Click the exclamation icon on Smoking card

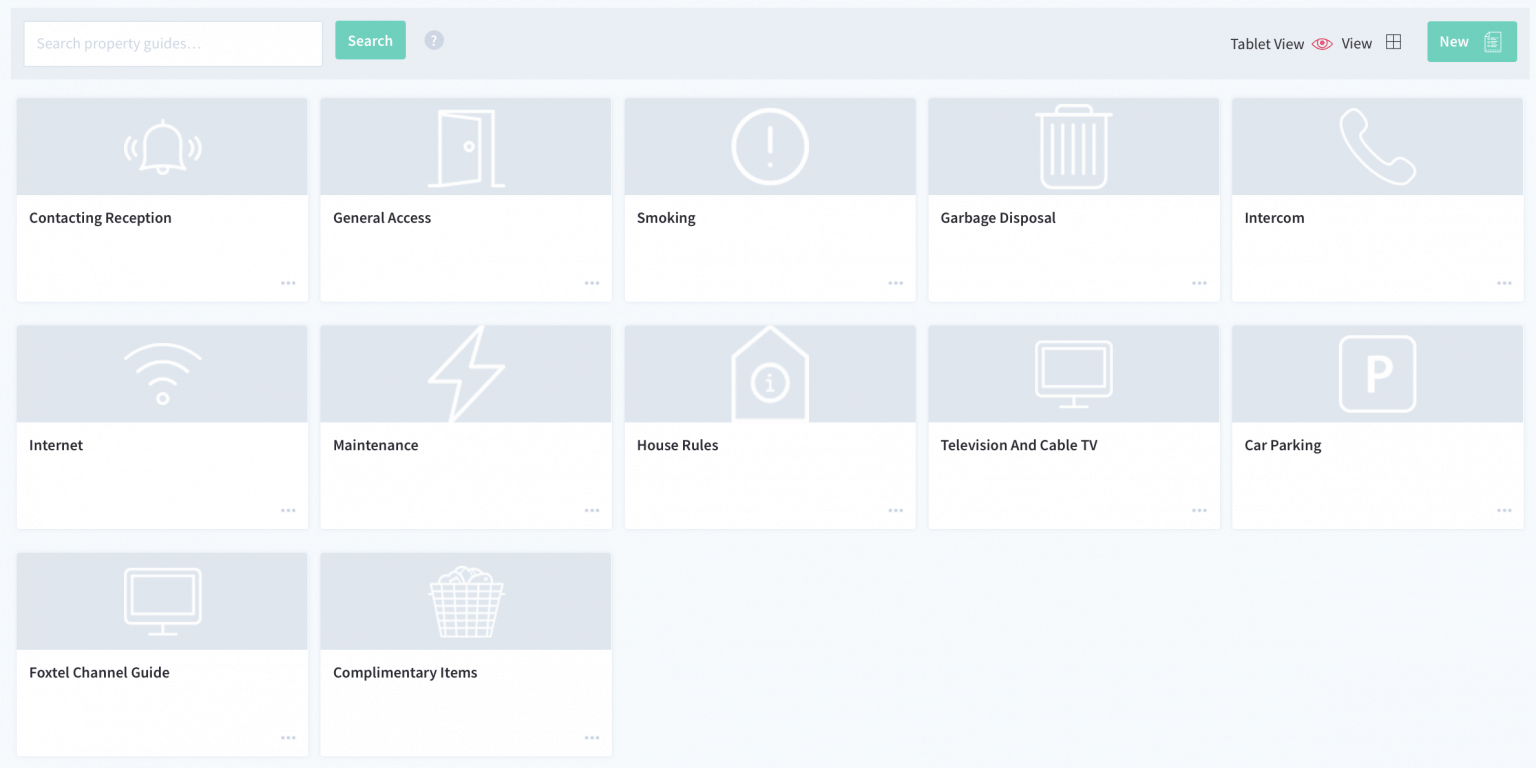(770, 147)
